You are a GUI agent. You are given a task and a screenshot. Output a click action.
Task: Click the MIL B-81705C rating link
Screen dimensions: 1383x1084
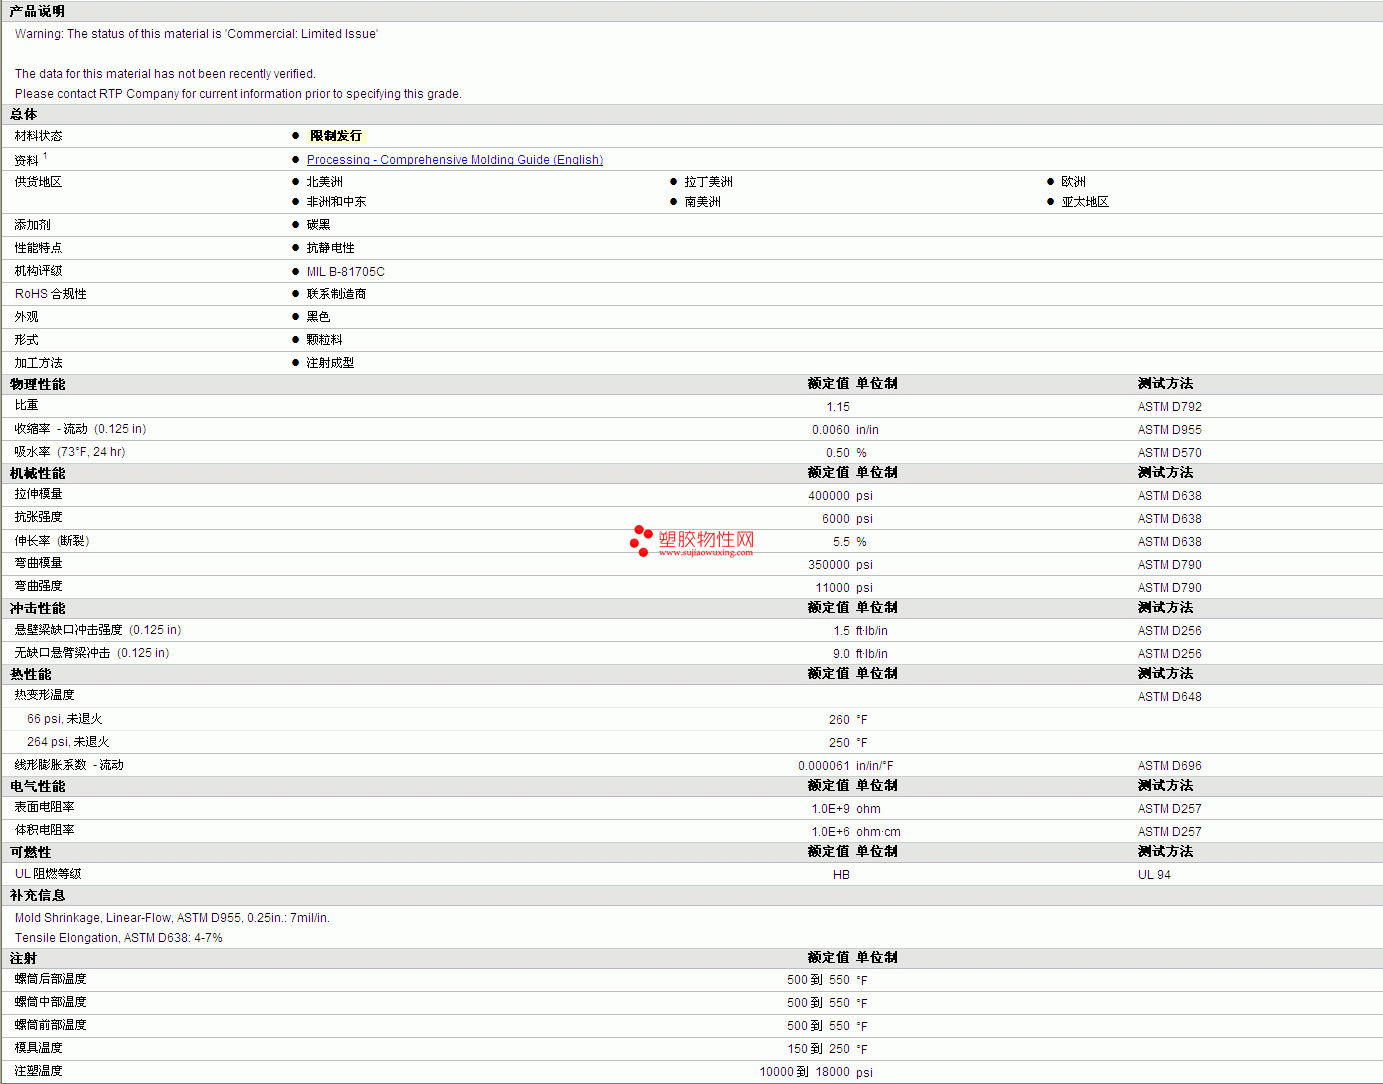click(345, 272)
